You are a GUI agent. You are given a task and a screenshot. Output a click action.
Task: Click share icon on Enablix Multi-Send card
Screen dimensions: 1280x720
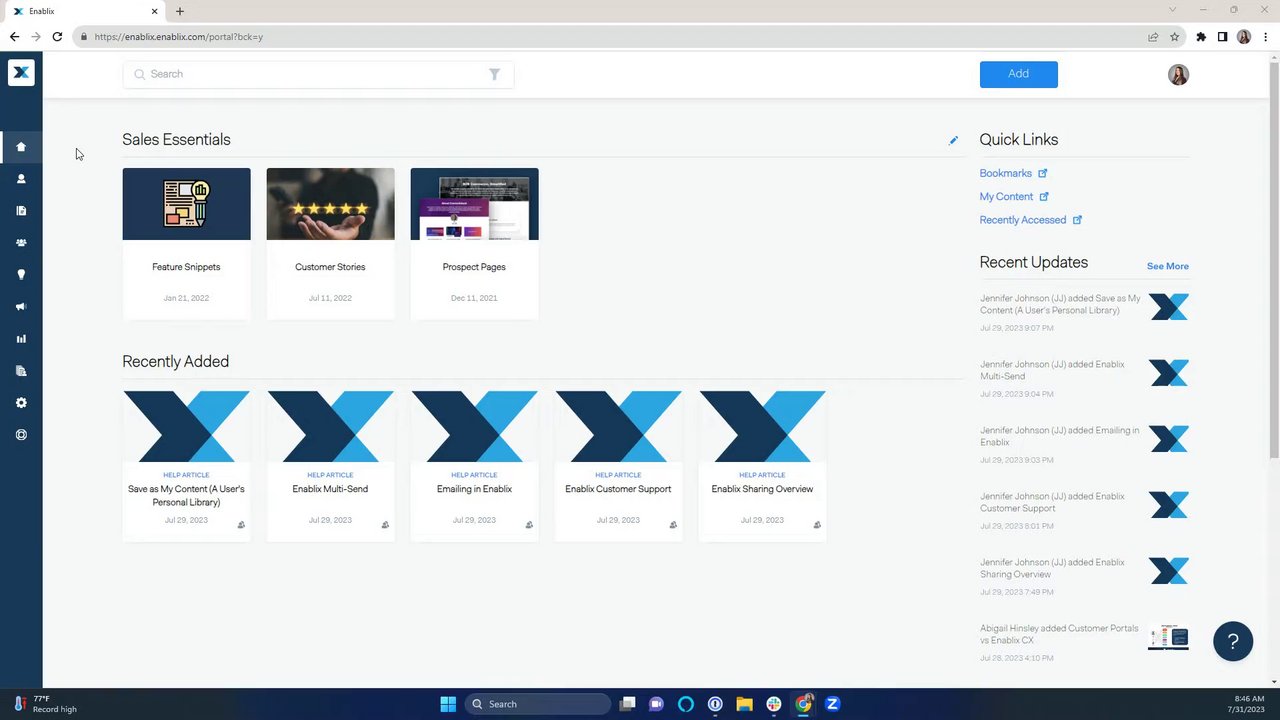pos(385,525)
